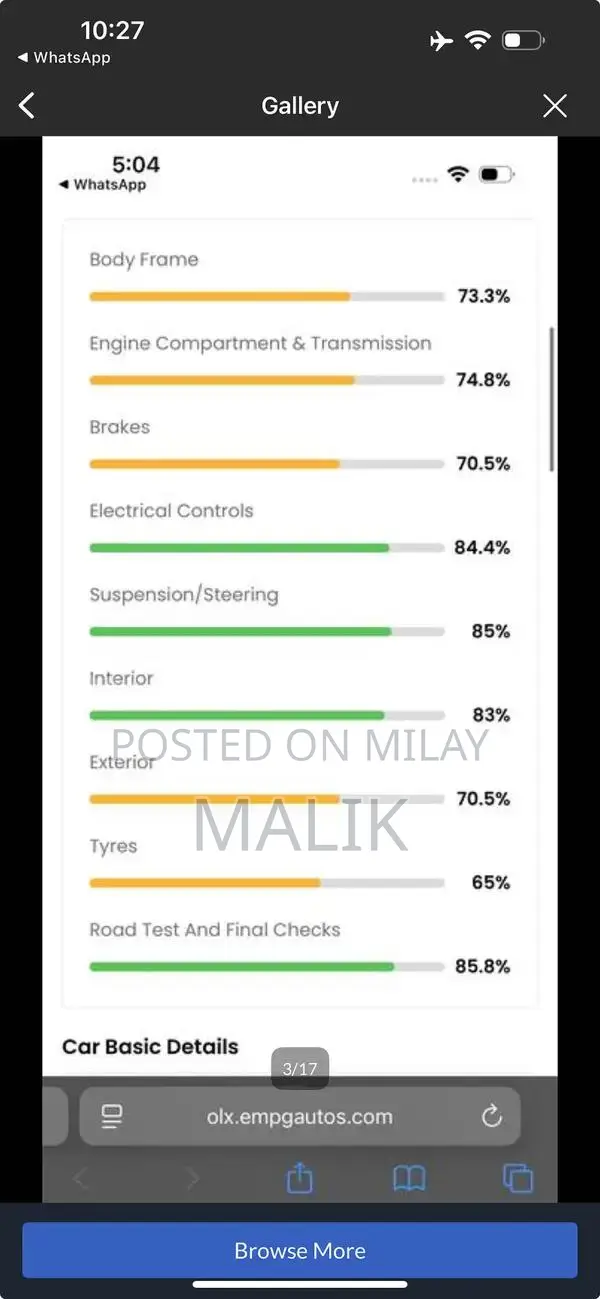Tap the olx.empgautos.com address field
Viewport: 600px width, 1299px height.
point(300,1117)
